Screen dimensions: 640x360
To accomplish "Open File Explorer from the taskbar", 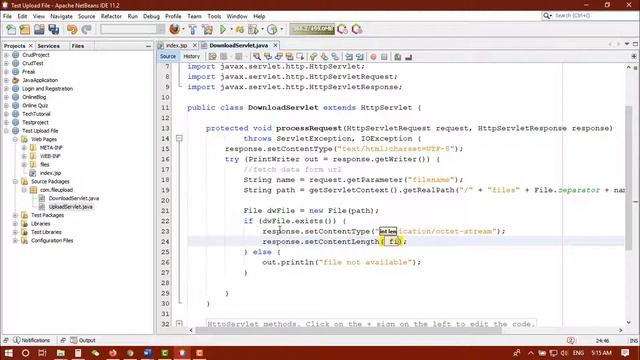I will click(x=60, y=353).
